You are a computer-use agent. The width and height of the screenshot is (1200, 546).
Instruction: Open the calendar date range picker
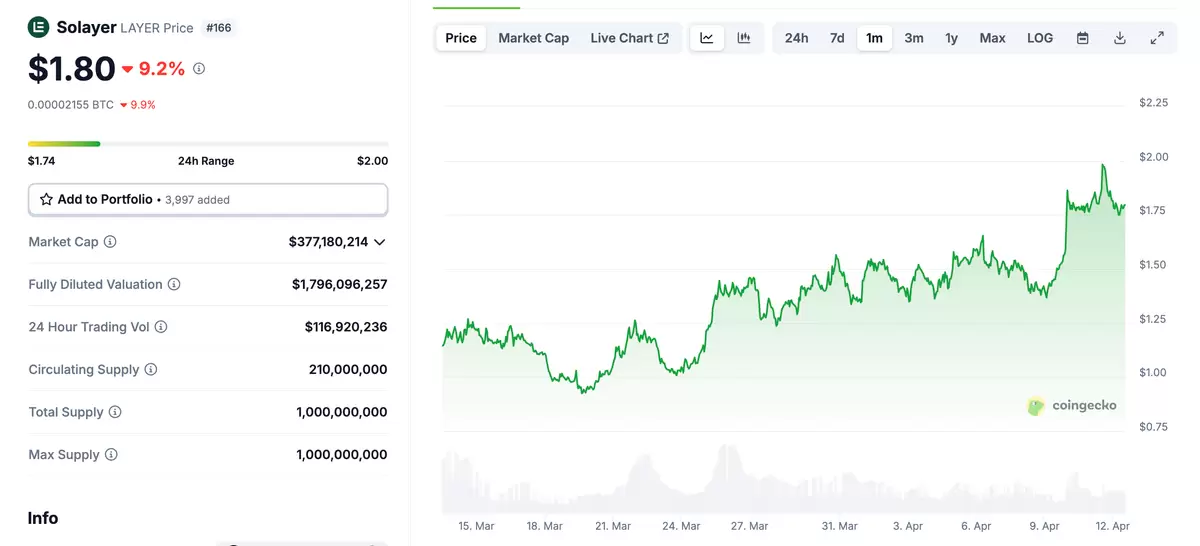1083,38
